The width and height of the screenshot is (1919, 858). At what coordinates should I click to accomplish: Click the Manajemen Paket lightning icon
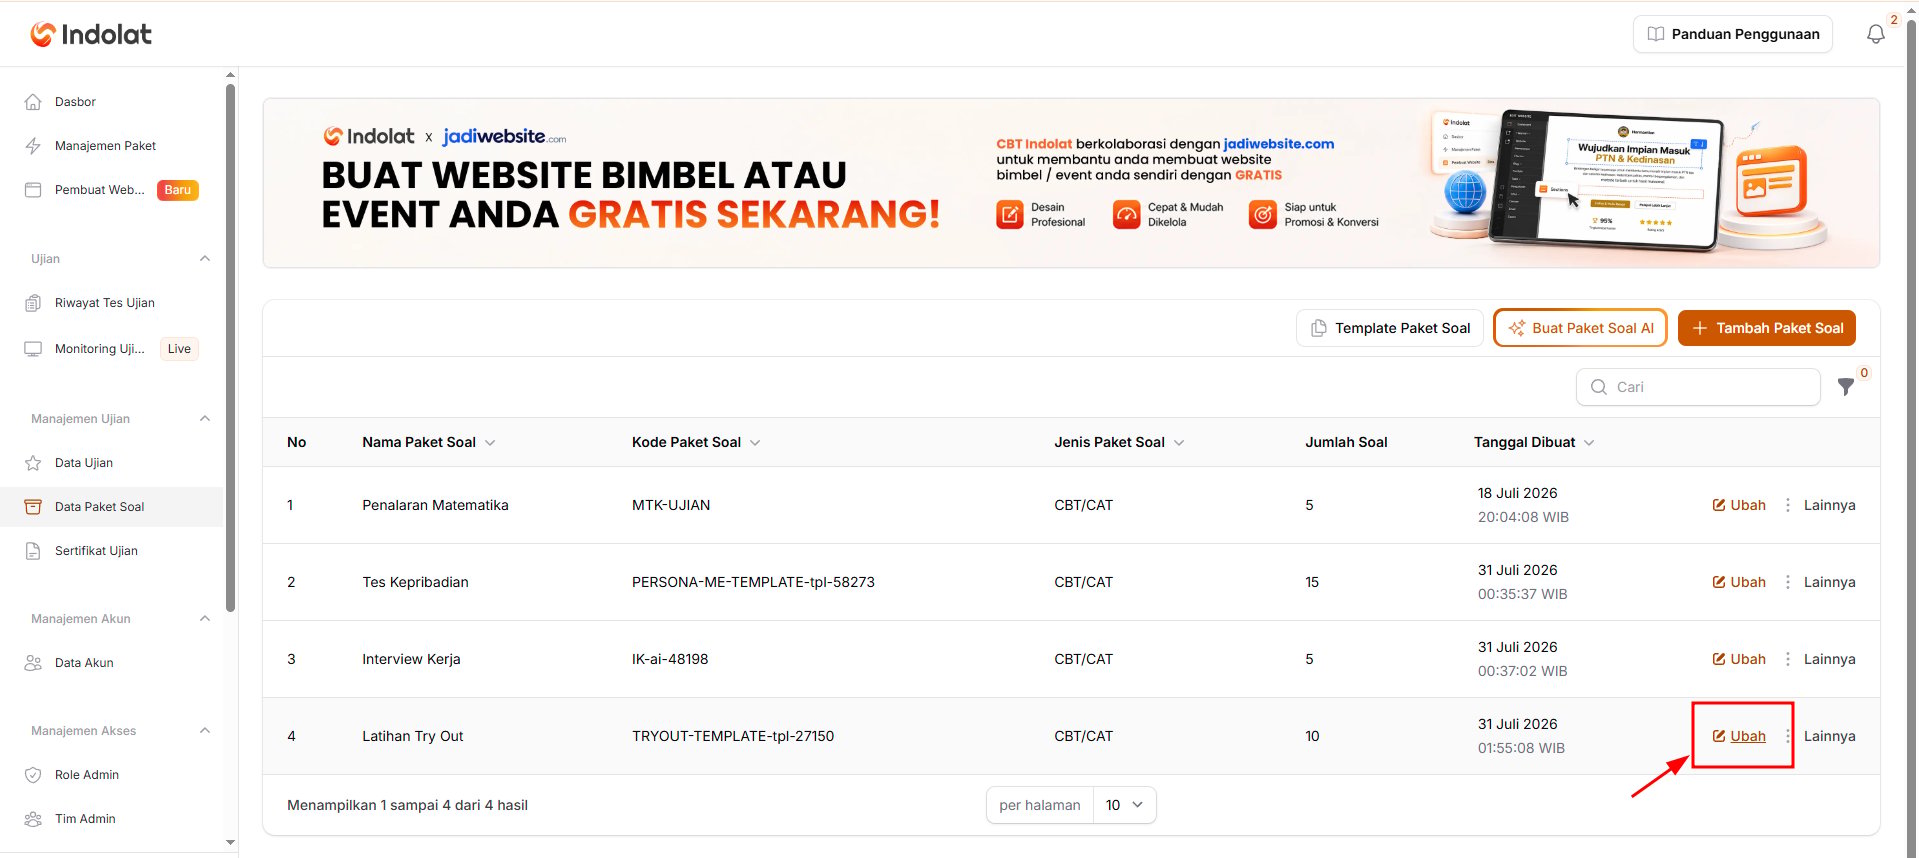[x=33, y=146]
